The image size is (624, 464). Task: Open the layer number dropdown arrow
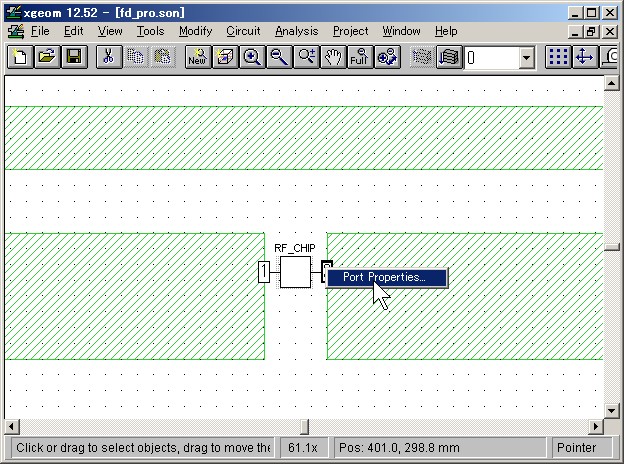tap(526, 58)
